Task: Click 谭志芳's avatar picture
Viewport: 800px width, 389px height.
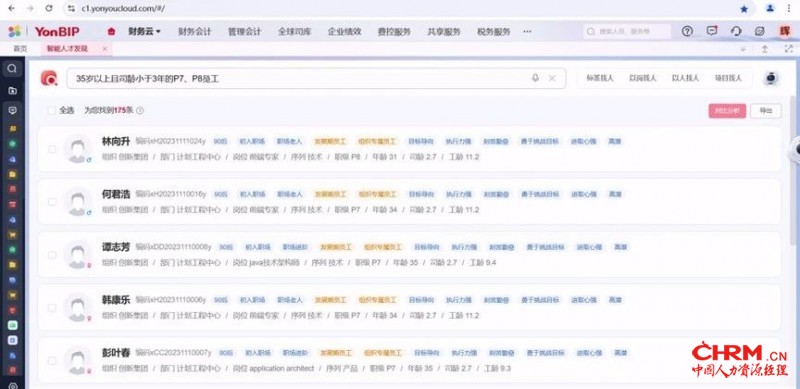Action: click(78, 255)
